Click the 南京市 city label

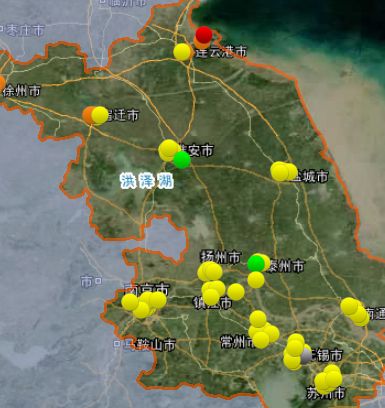tap(146, 289)
